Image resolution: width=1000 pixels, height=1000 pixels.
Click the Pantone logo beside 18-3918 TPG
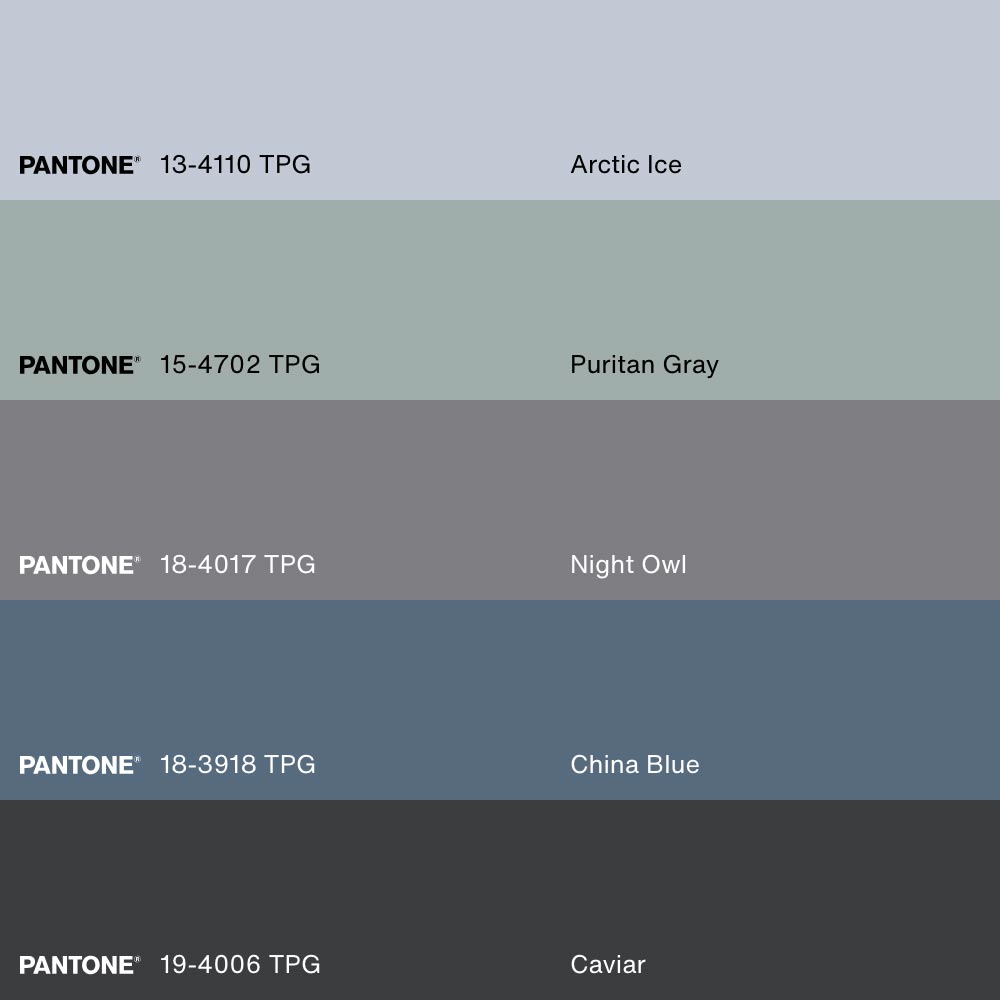point(79,765)
